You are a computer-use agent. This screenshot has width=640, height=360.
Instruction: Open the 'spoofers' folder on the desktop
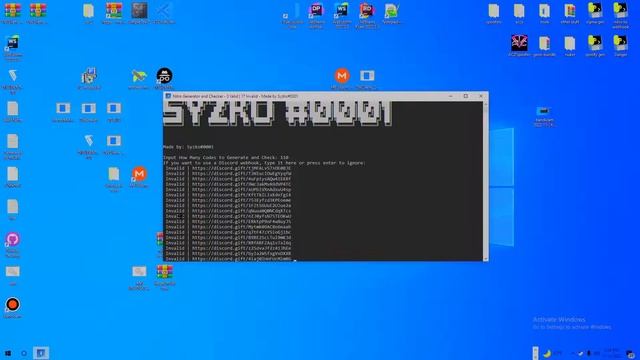tap(494, 11)
